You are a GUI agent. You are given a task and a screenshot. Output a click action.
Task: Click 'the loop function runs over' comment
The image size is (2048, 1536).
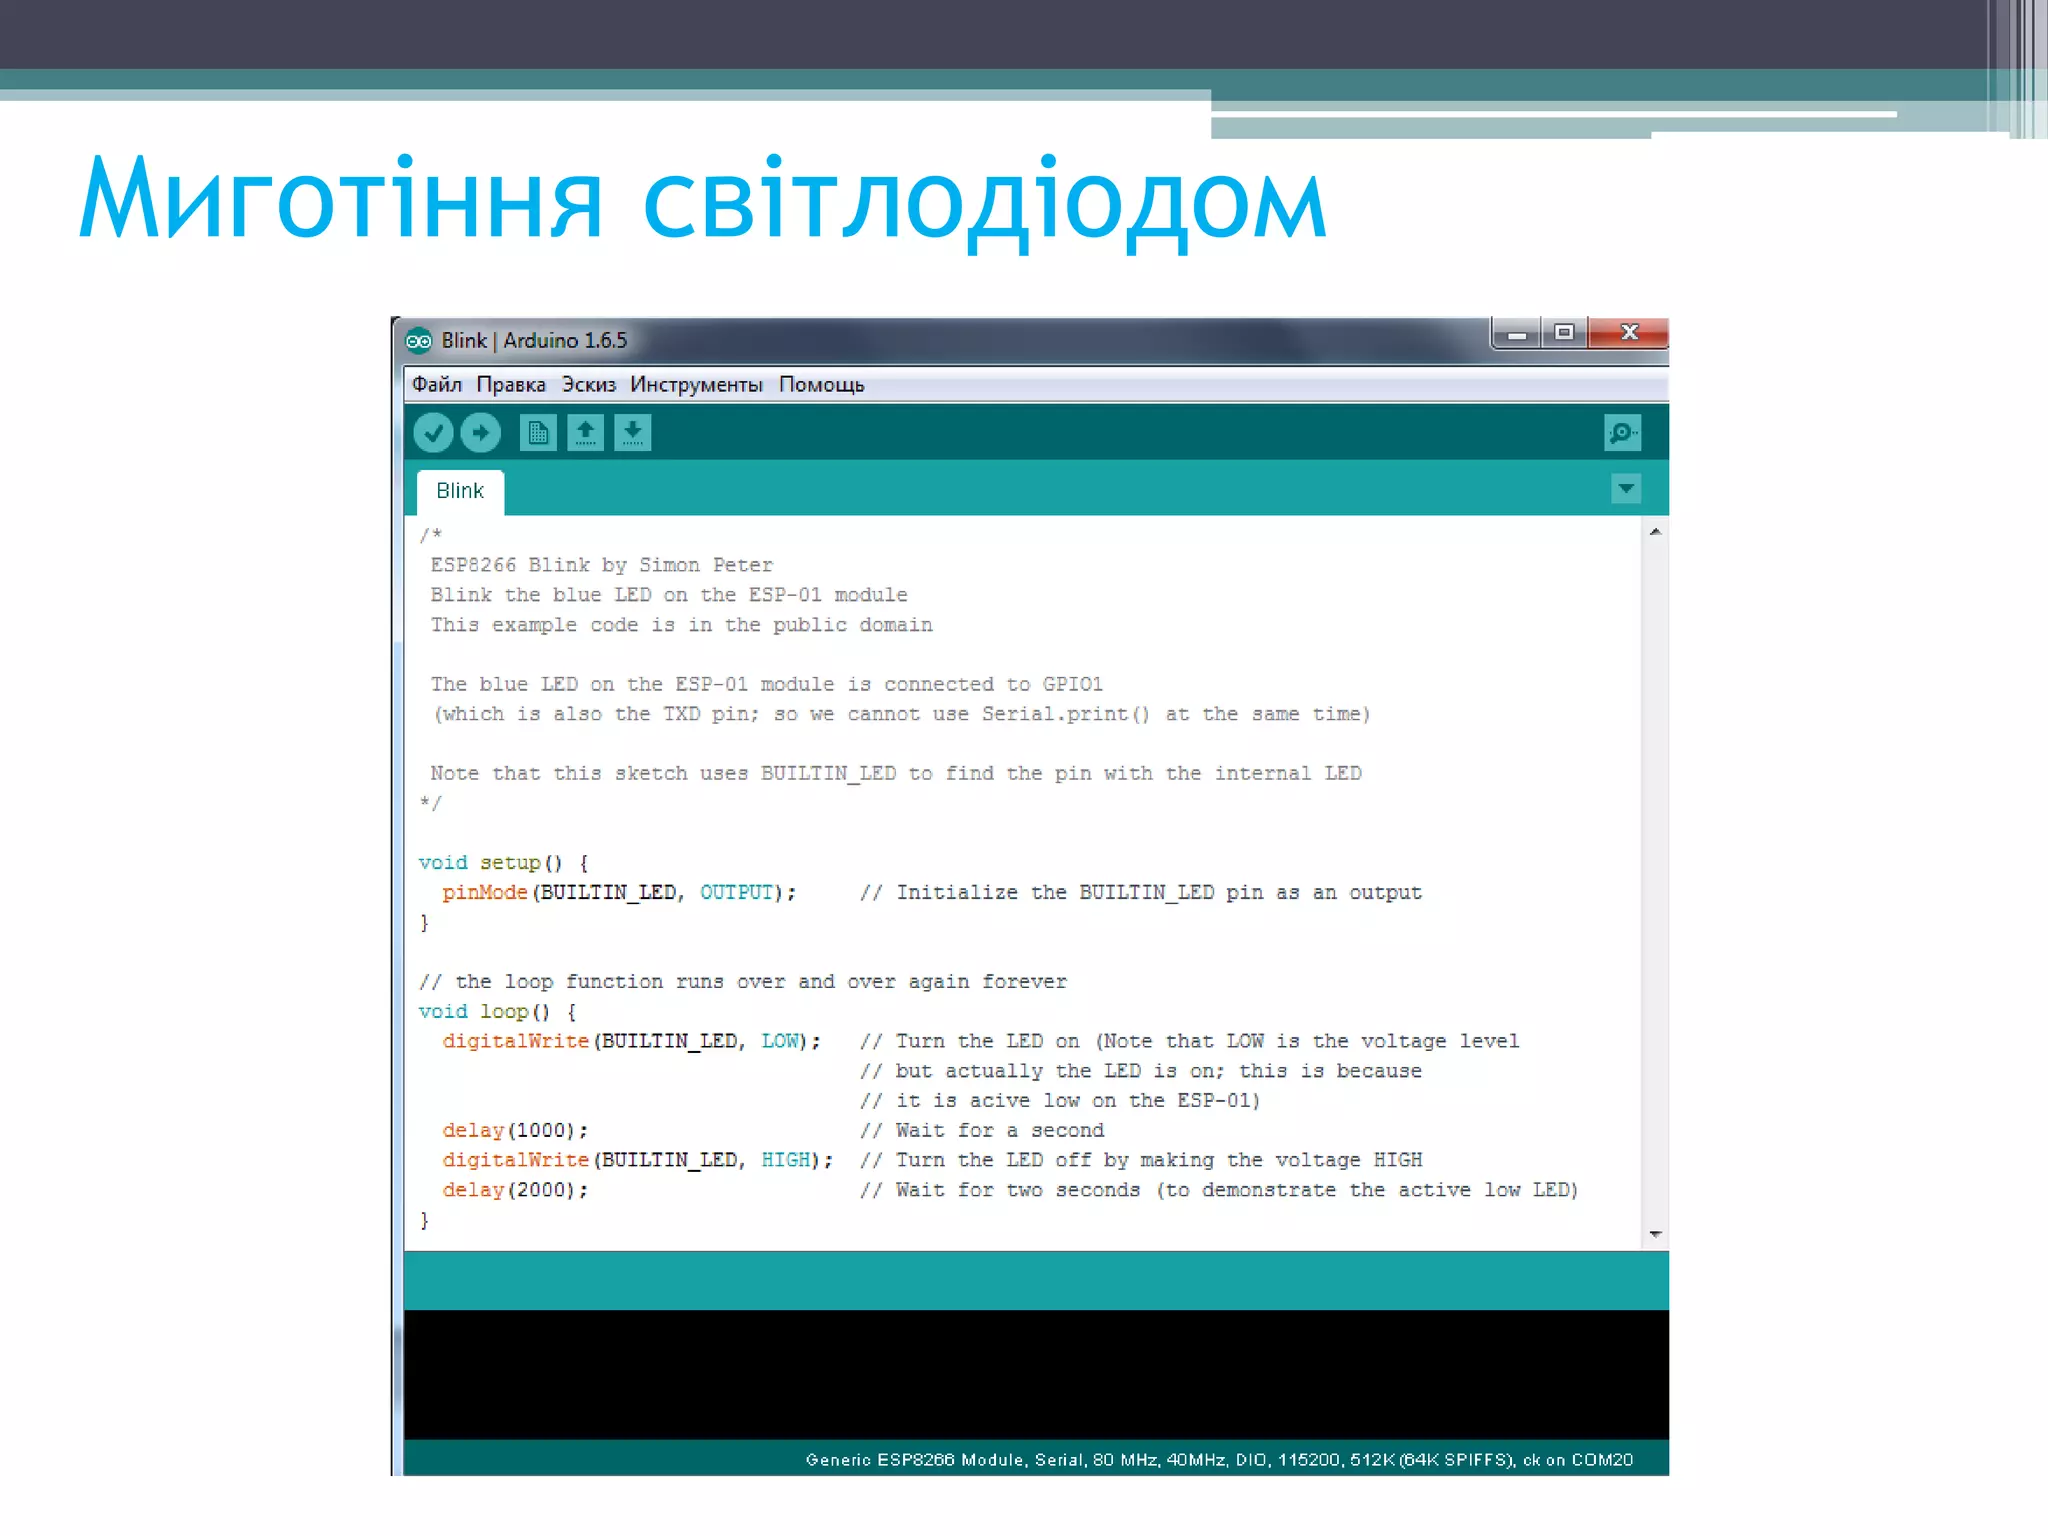tap(742, 981)
